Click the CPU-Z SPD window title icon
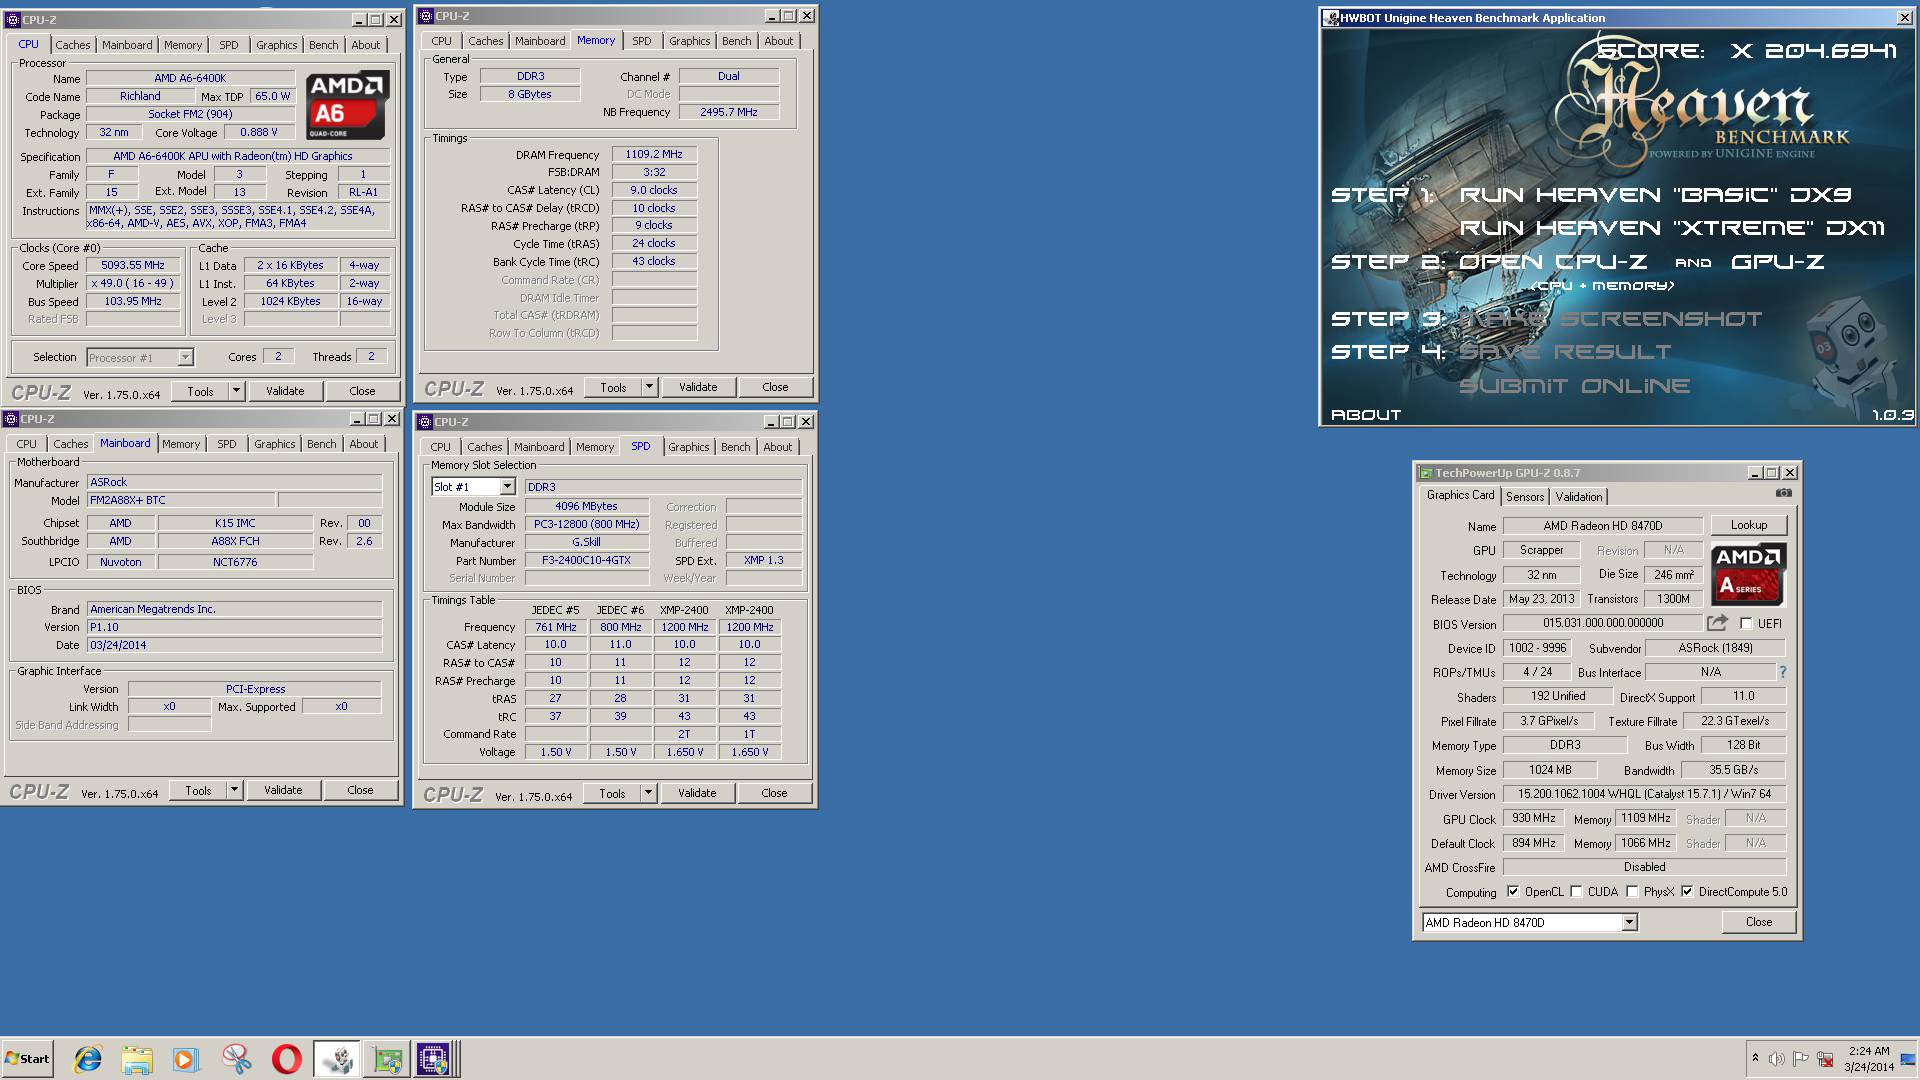The width and height of the screenshot is (1920, 1080). (x=425, y=422)
